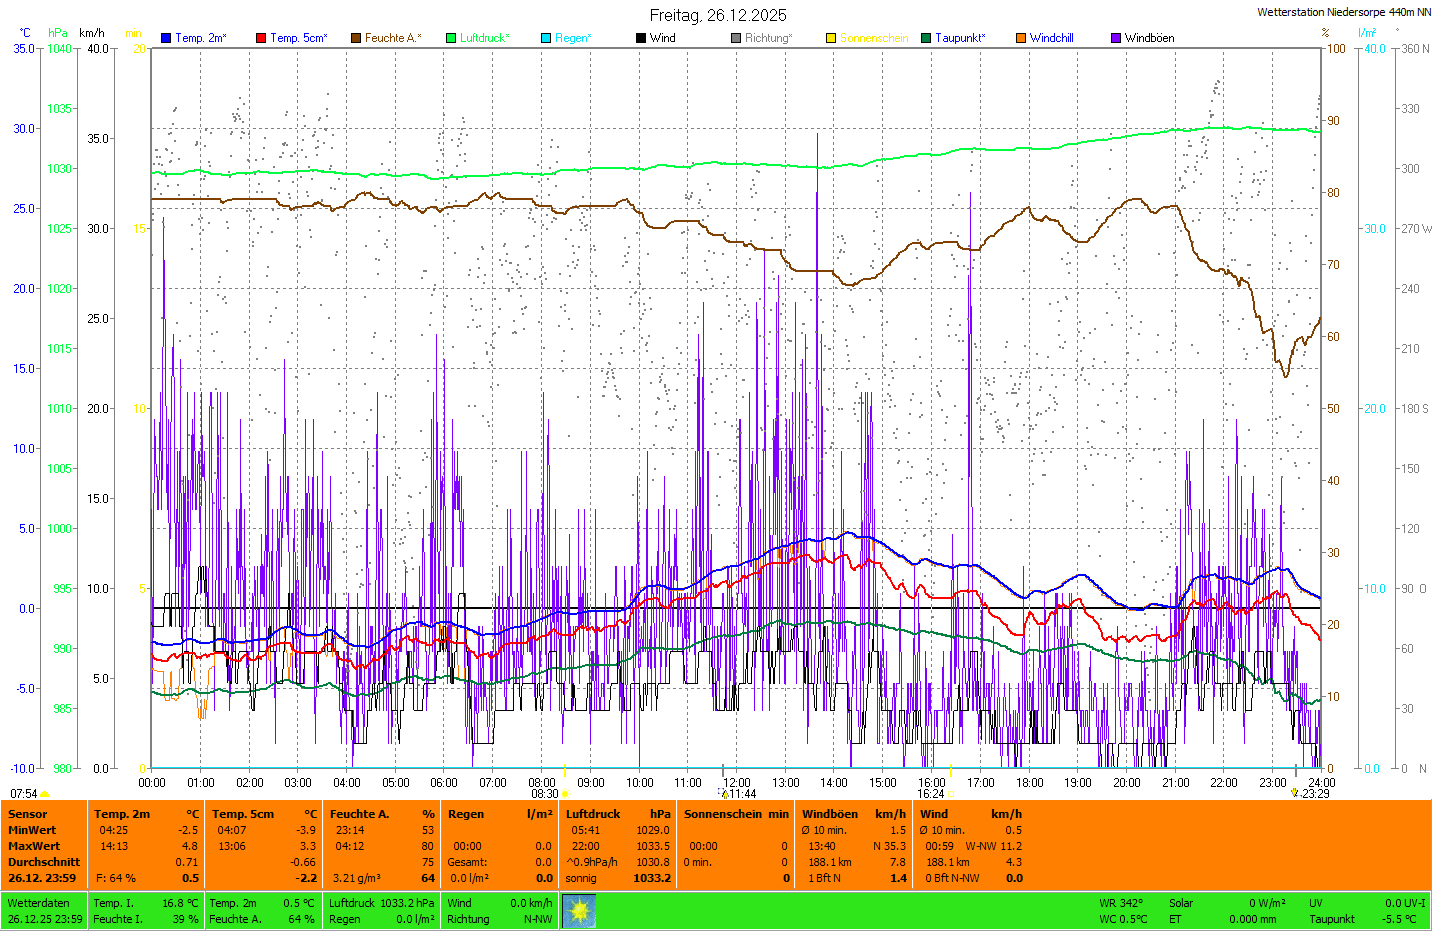This screenshot has height=931, width=1432.
Task: Click the Richtung legend label
Action: click(768, 38)
